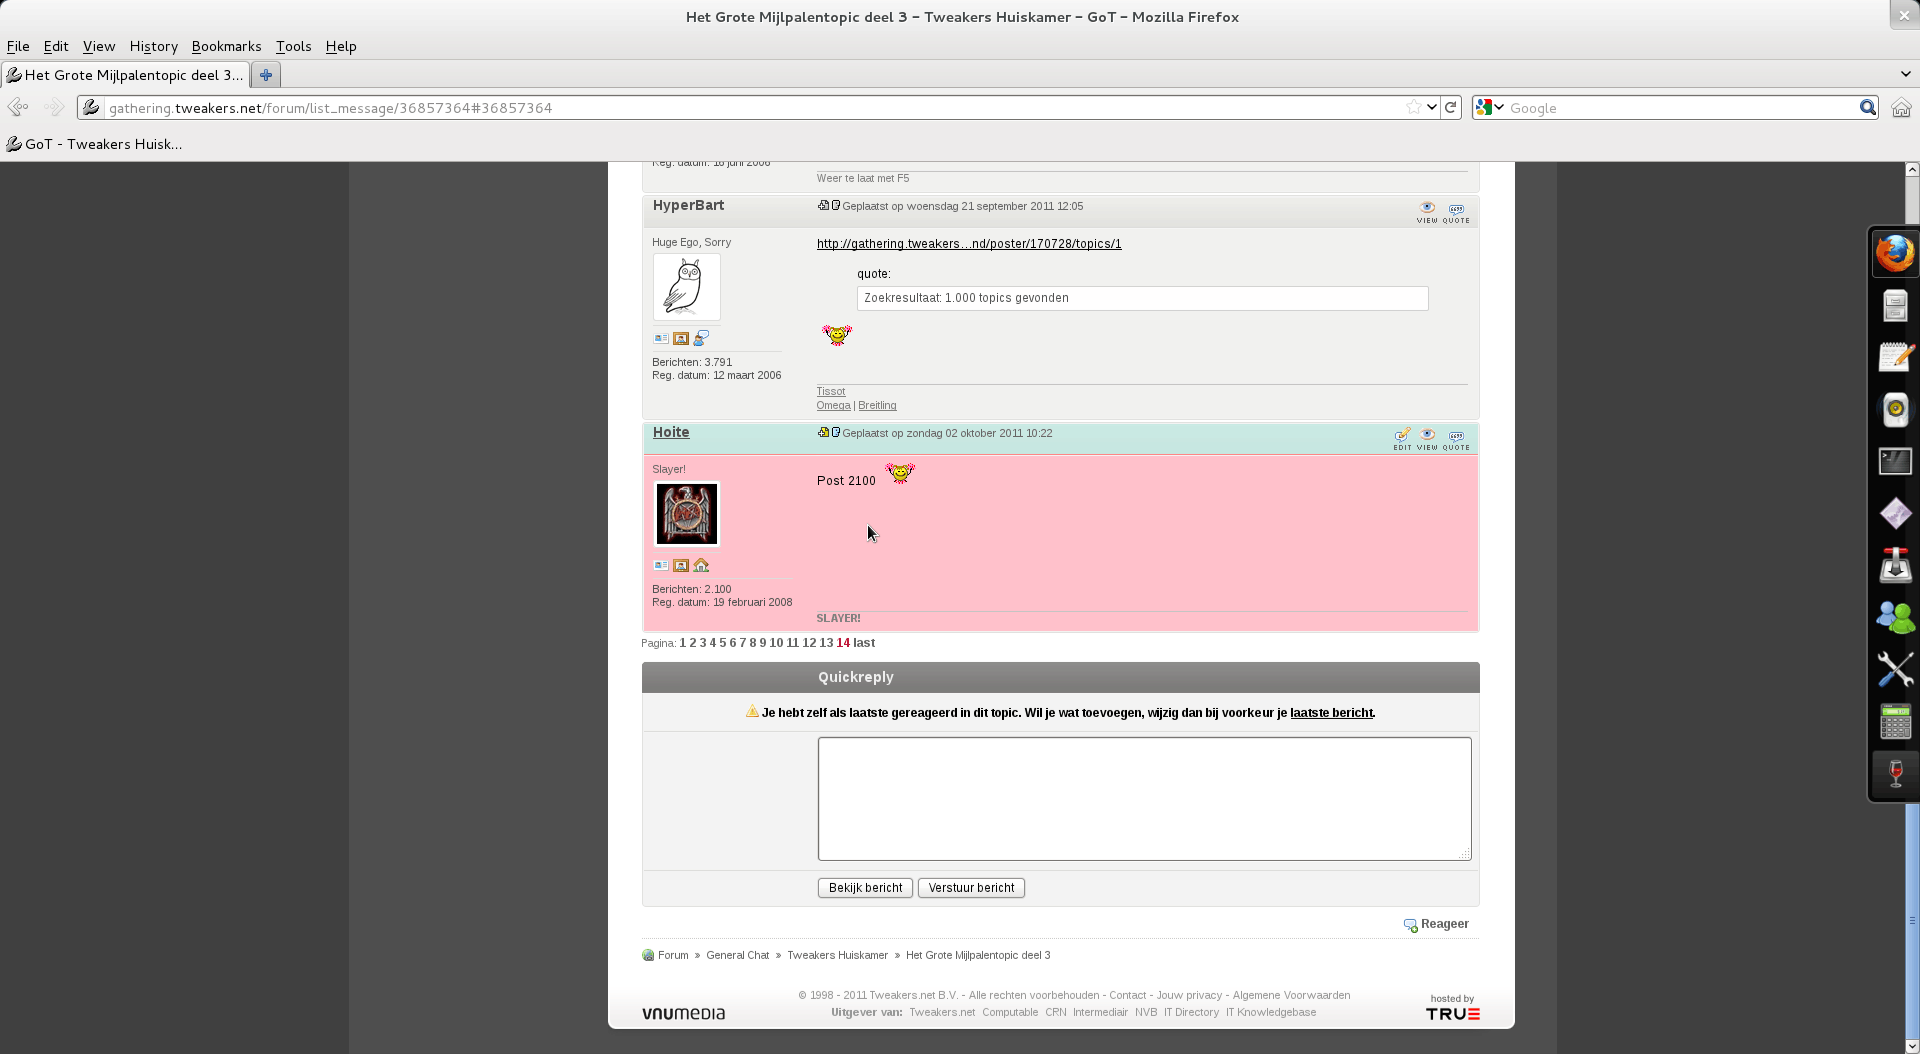Image resolution: width=1920 pixels, height=1054 pixels.
Task: Expand the search engine selector dropdown
Action: 1490,107
